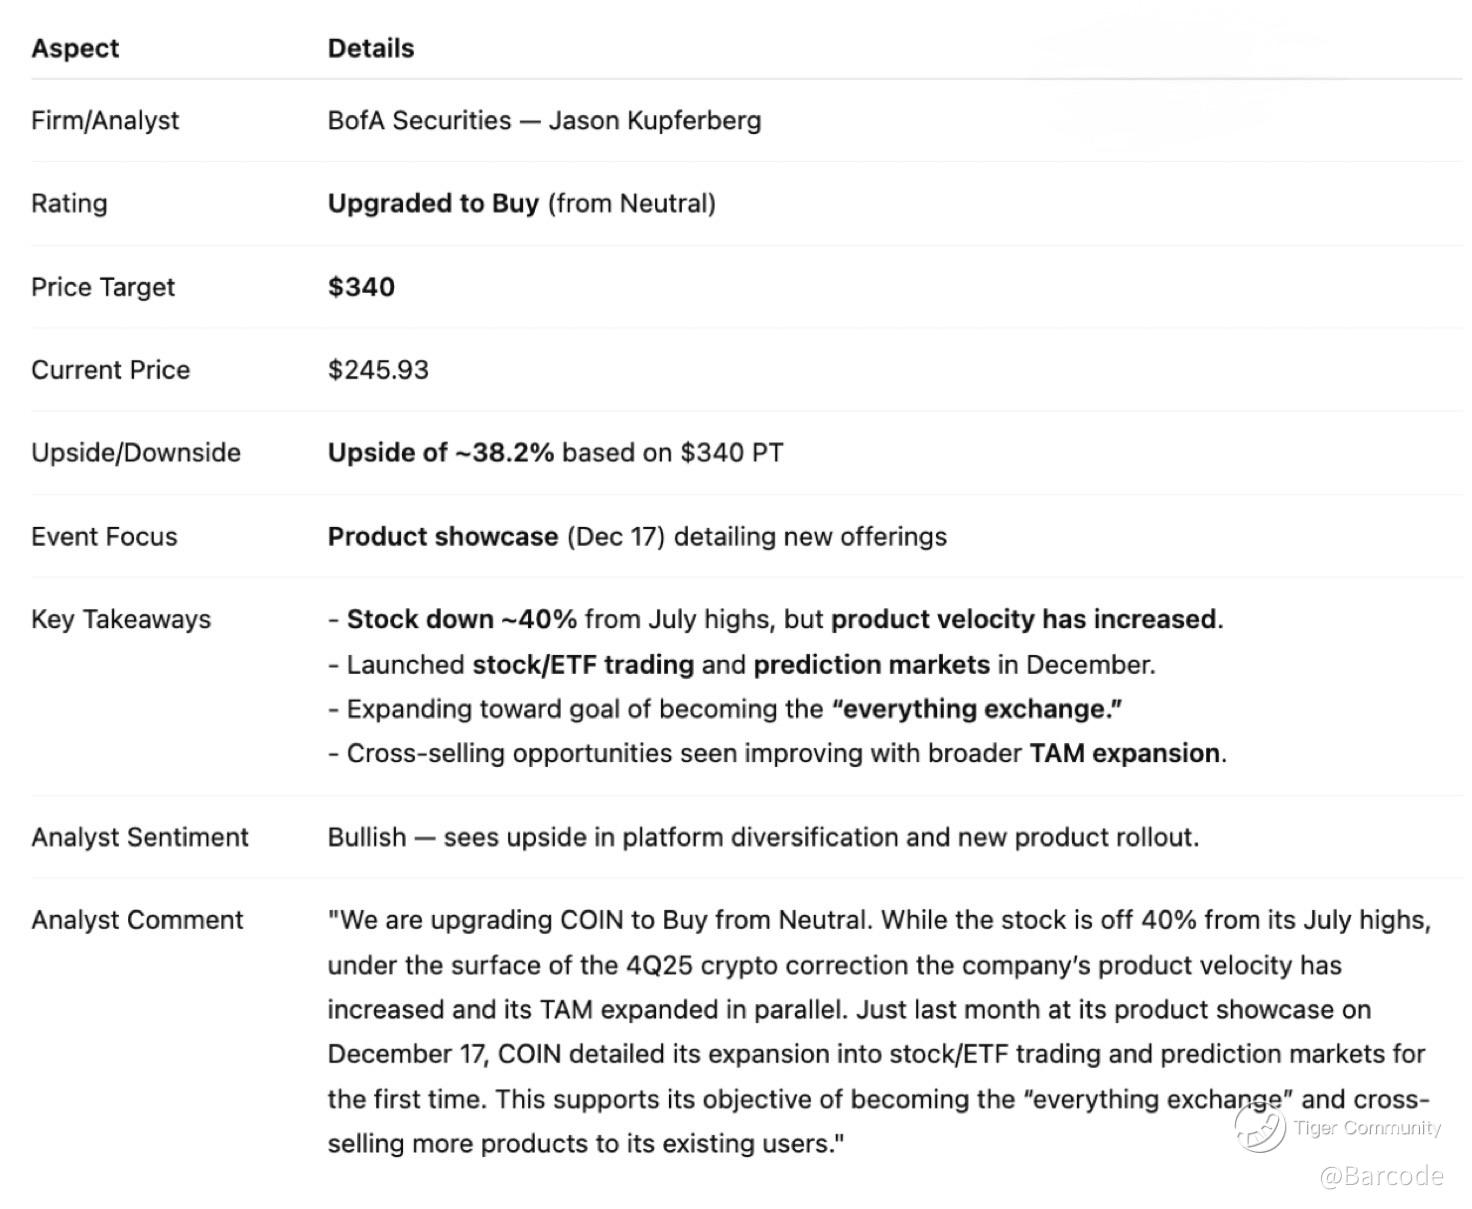Click the $245.93 current price value
The height and width of the screenshot is (1209, 1472).
coord(378,369)
